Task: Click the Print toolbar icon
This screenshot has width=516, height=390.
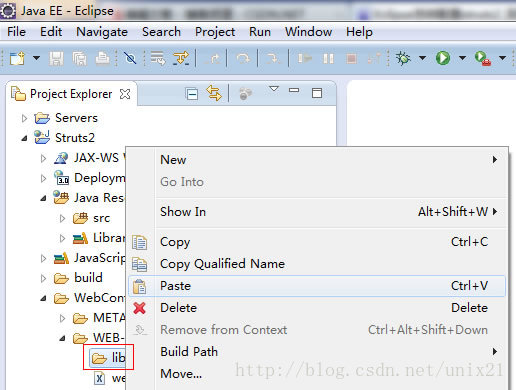Action: [x=102, y=59]
